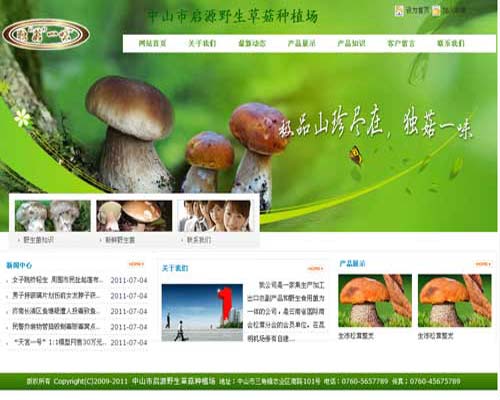Click the first product mushroom image
The width and height of the screenshot is (500, 400).
point(375,301)
